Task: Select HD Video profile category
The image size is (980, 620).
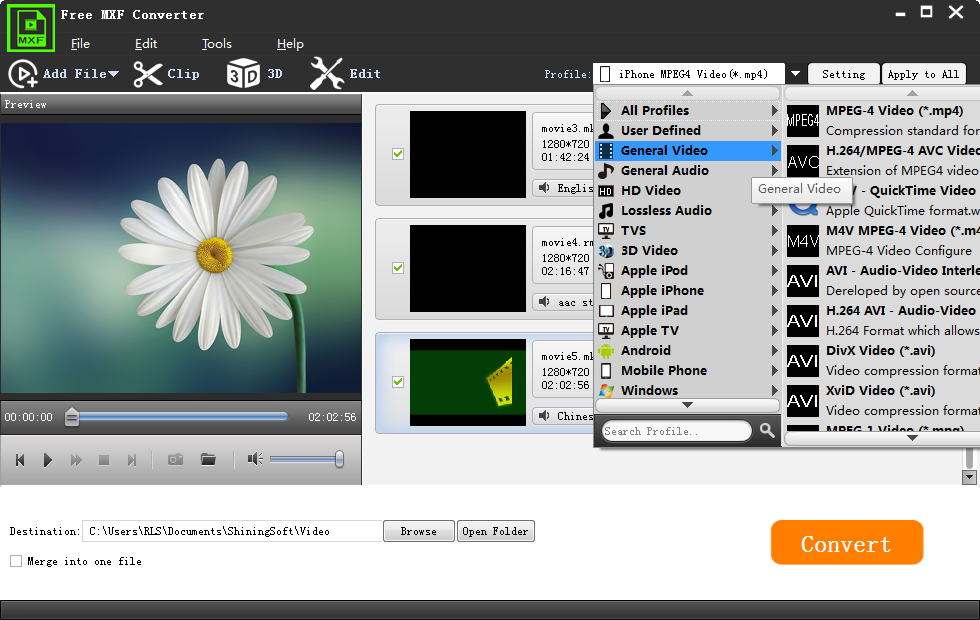Action: (650, 191)
